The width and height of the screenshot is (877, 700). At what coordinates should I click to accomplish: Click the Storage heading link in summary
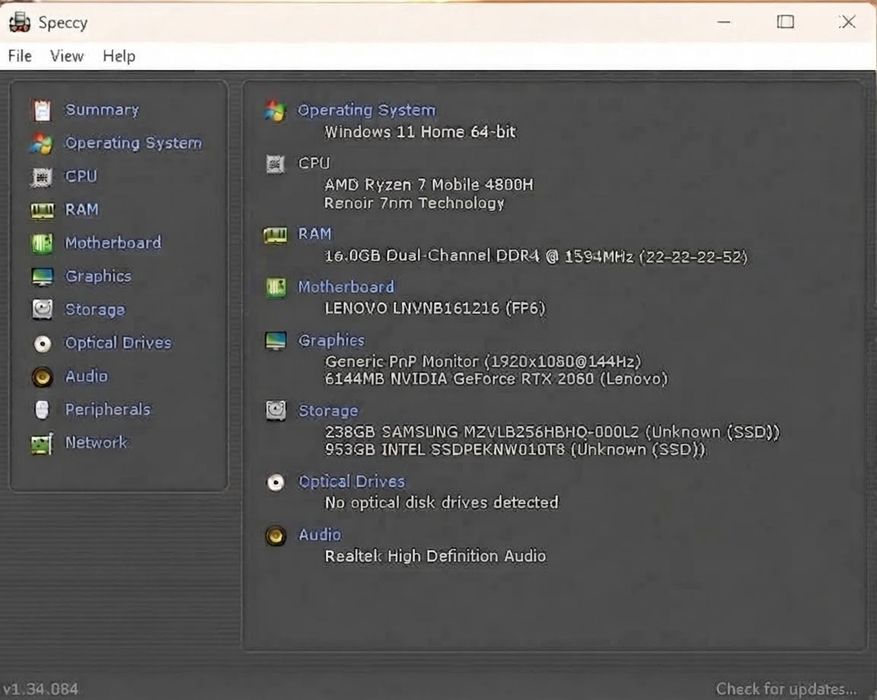pos(328,411)
